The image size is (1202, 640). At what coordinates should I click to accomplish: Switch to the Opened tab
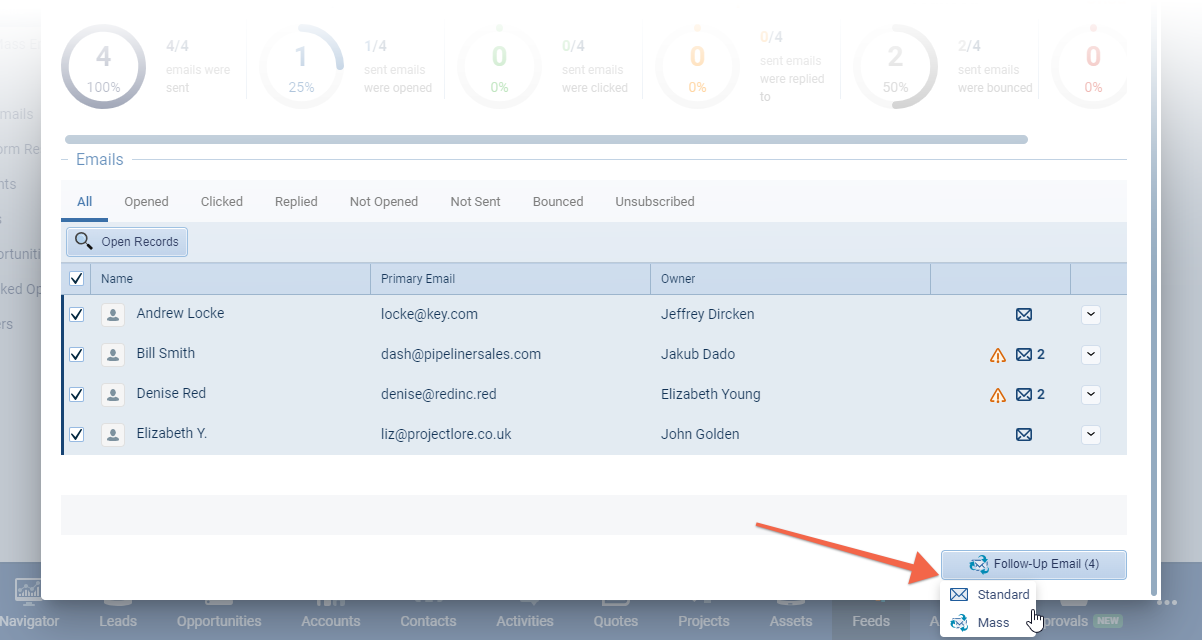coord(146,202)
